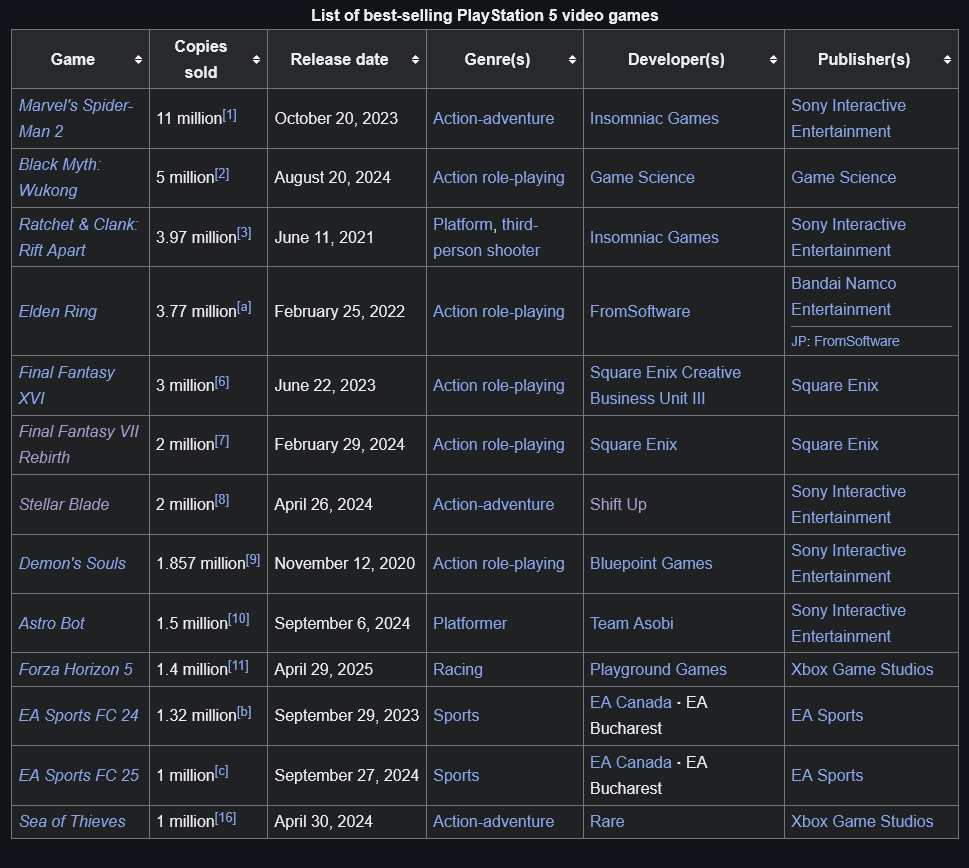Select the October 20, 2023 release date
Viewport: 969px width, 868px height.
336,118
